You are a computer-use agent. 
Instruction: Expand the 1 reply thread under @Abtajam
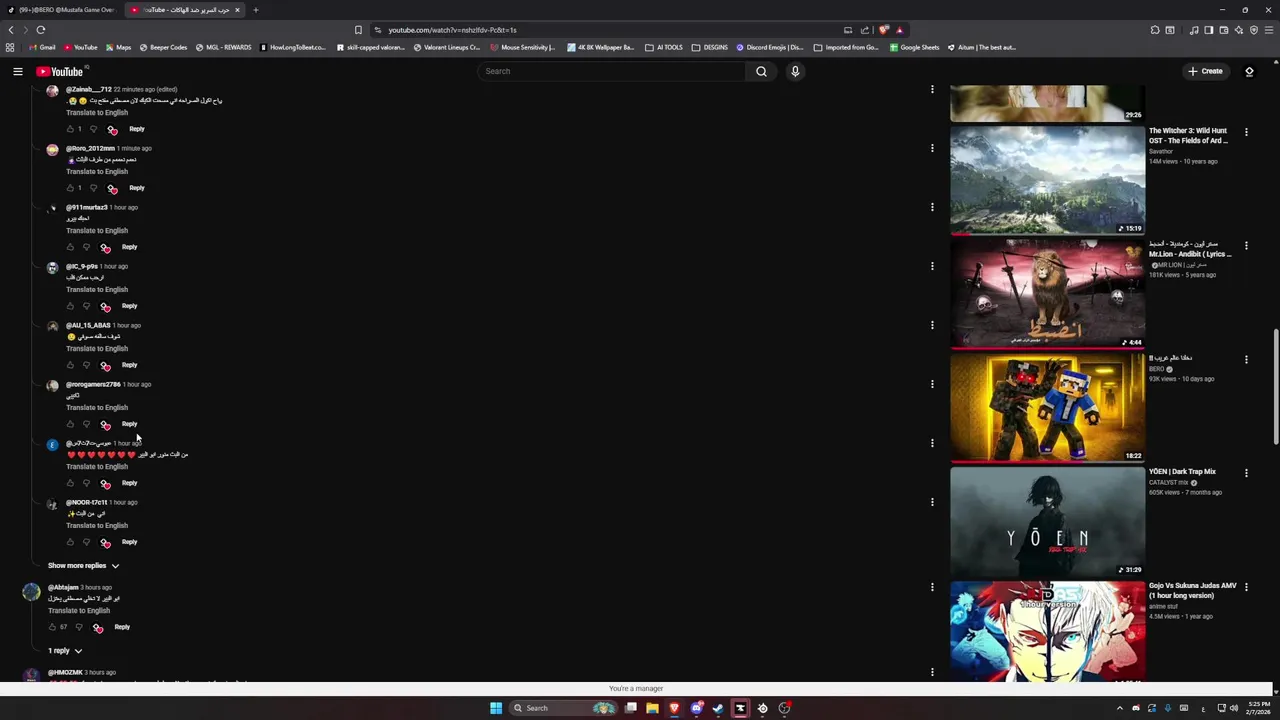coord(65,651)
